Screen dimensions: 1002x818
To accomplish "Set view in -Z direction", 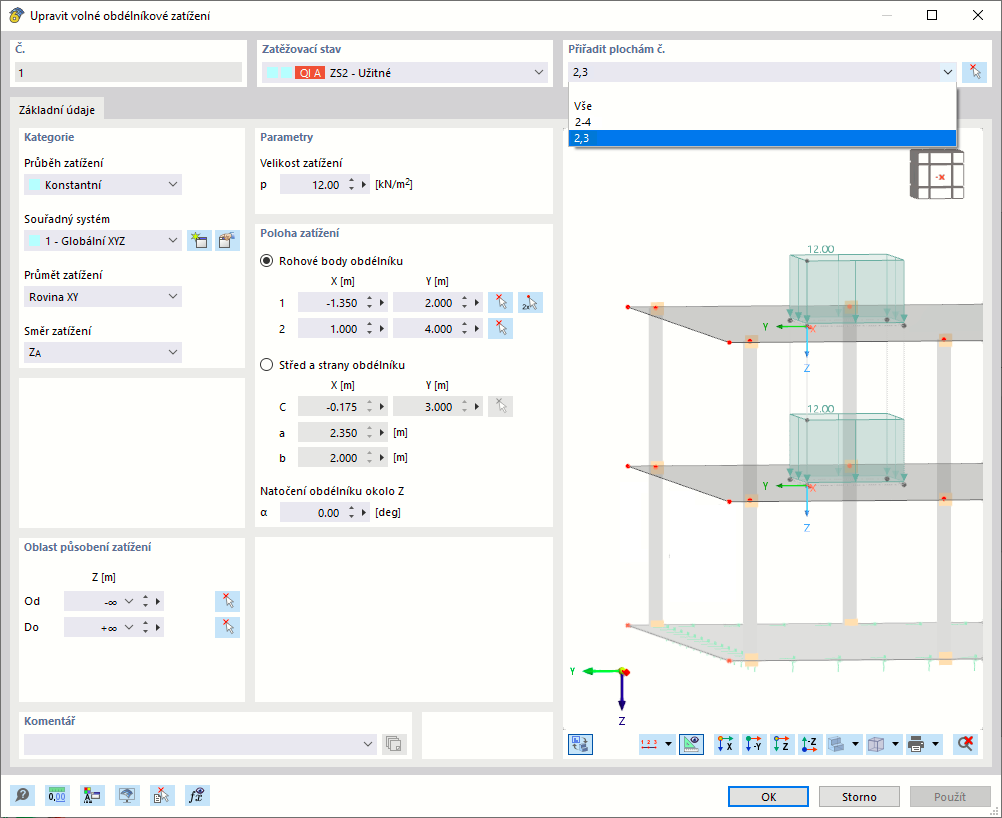I will (810, 744).
